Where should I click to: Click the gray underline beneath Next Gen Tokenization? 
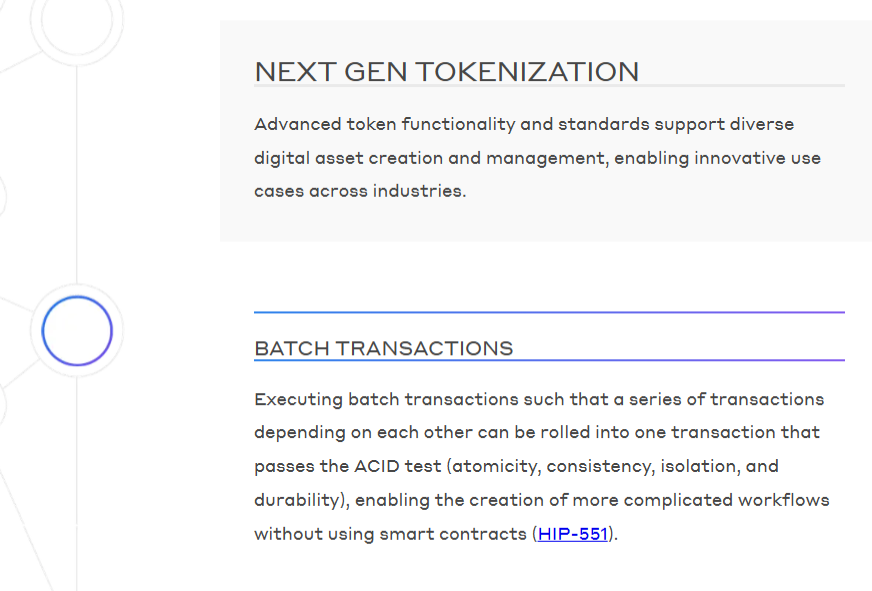coord(549,86)
